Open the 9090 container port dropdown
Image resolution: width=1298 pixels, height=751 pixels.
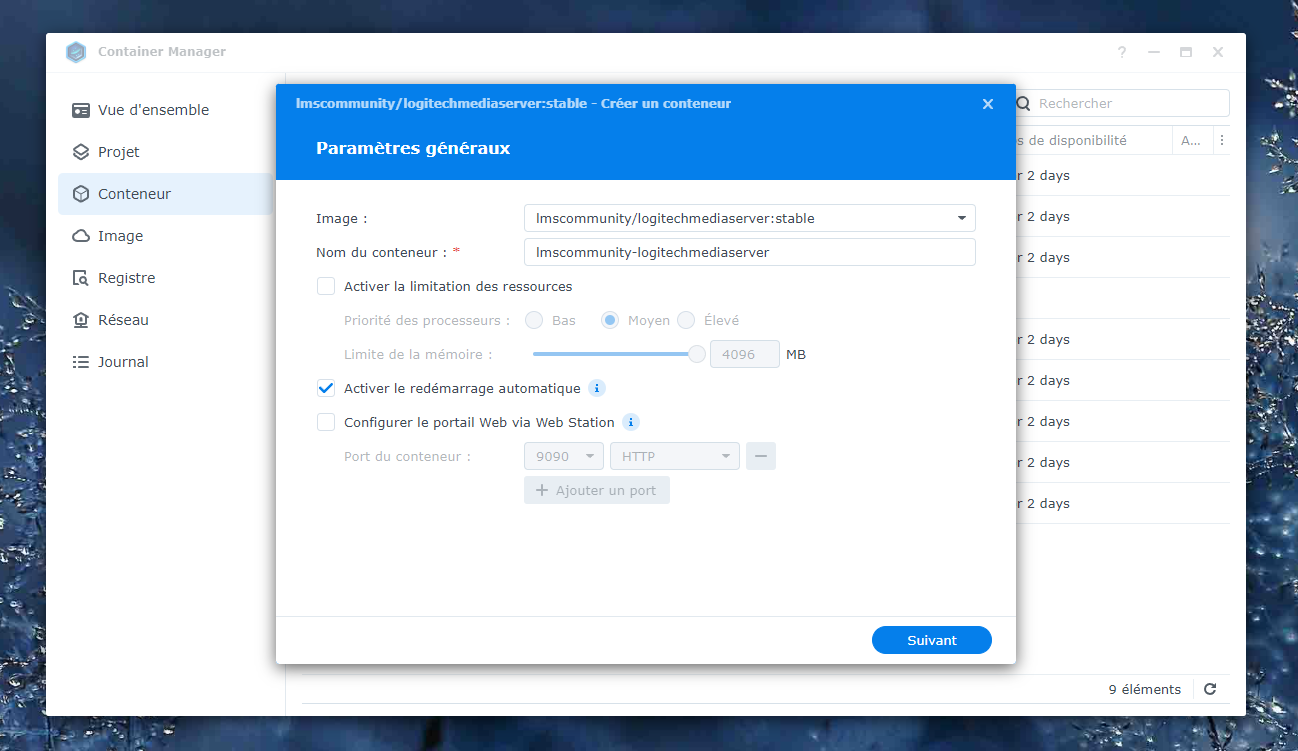click(564, 456)
